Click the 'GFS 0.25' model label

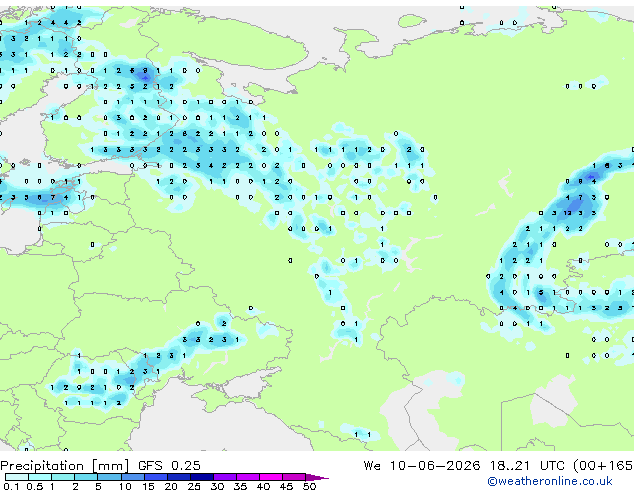[169, 466]
